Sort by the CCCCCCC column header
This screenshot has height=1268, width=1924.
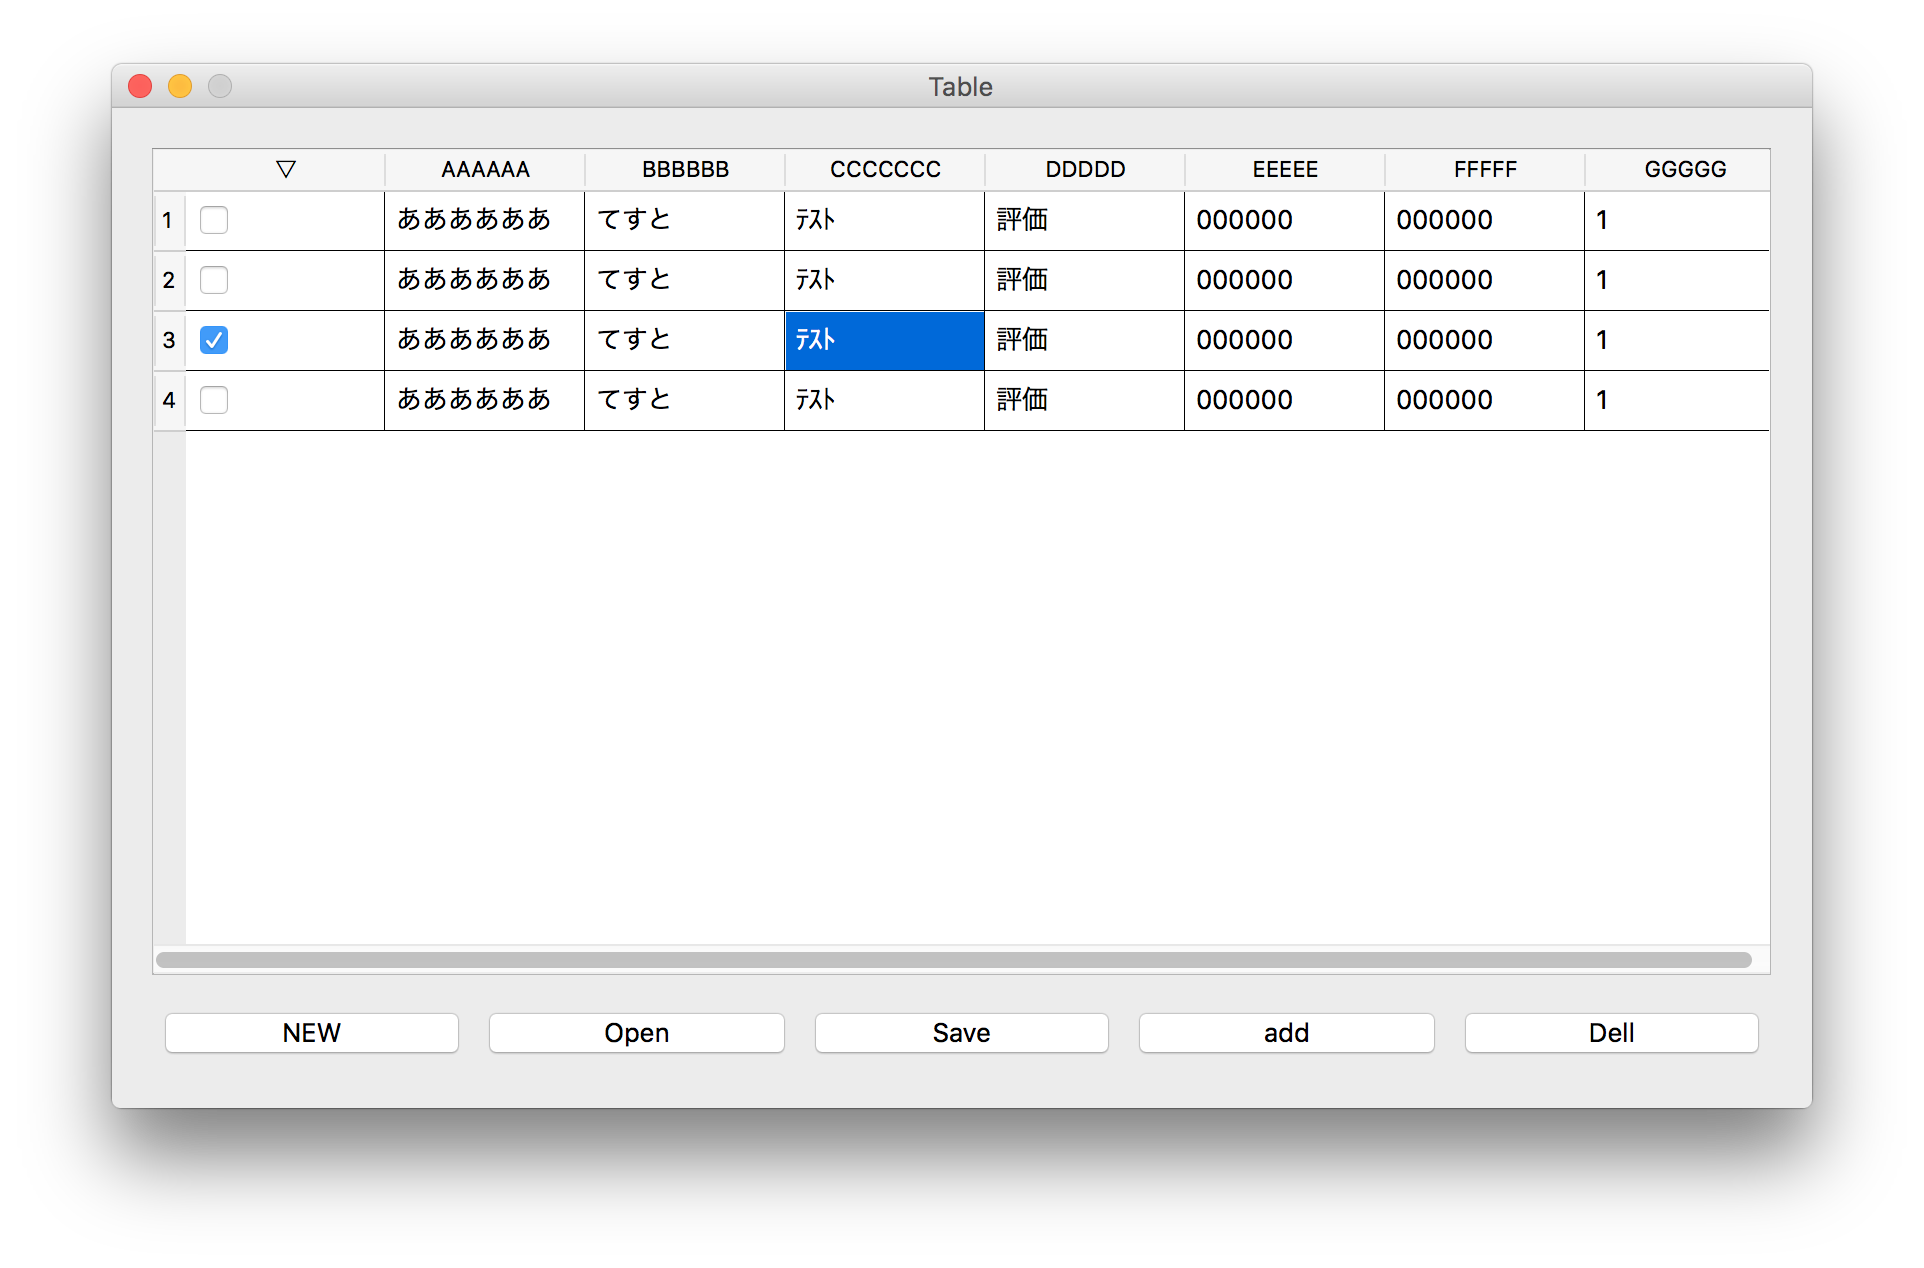click(x=885, y=169)
